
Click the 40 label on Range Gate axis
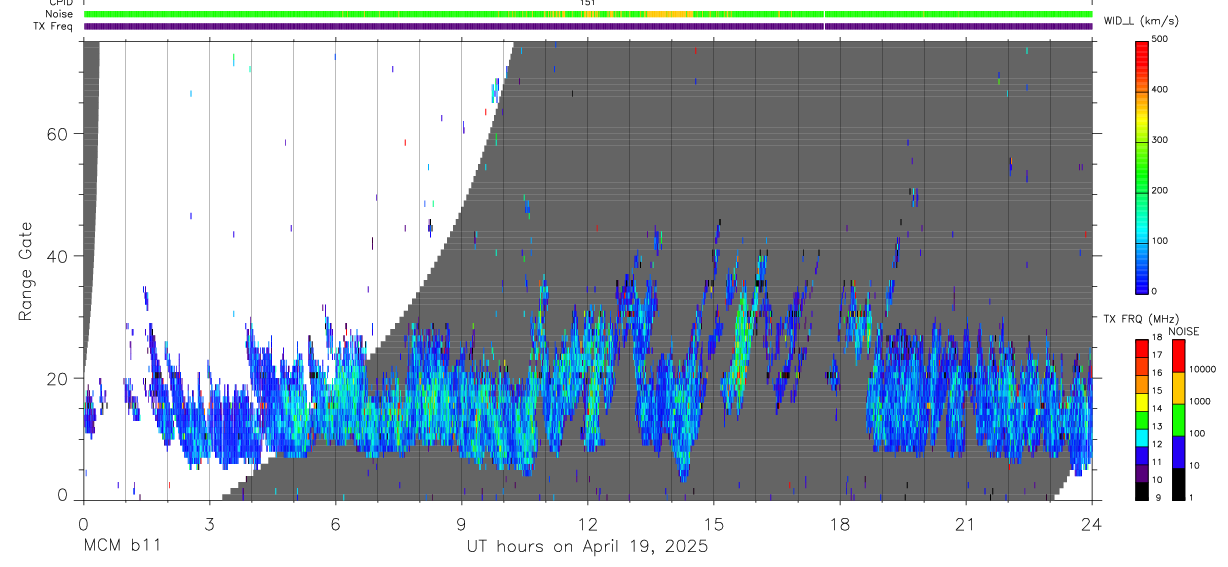tap(55, 256)
